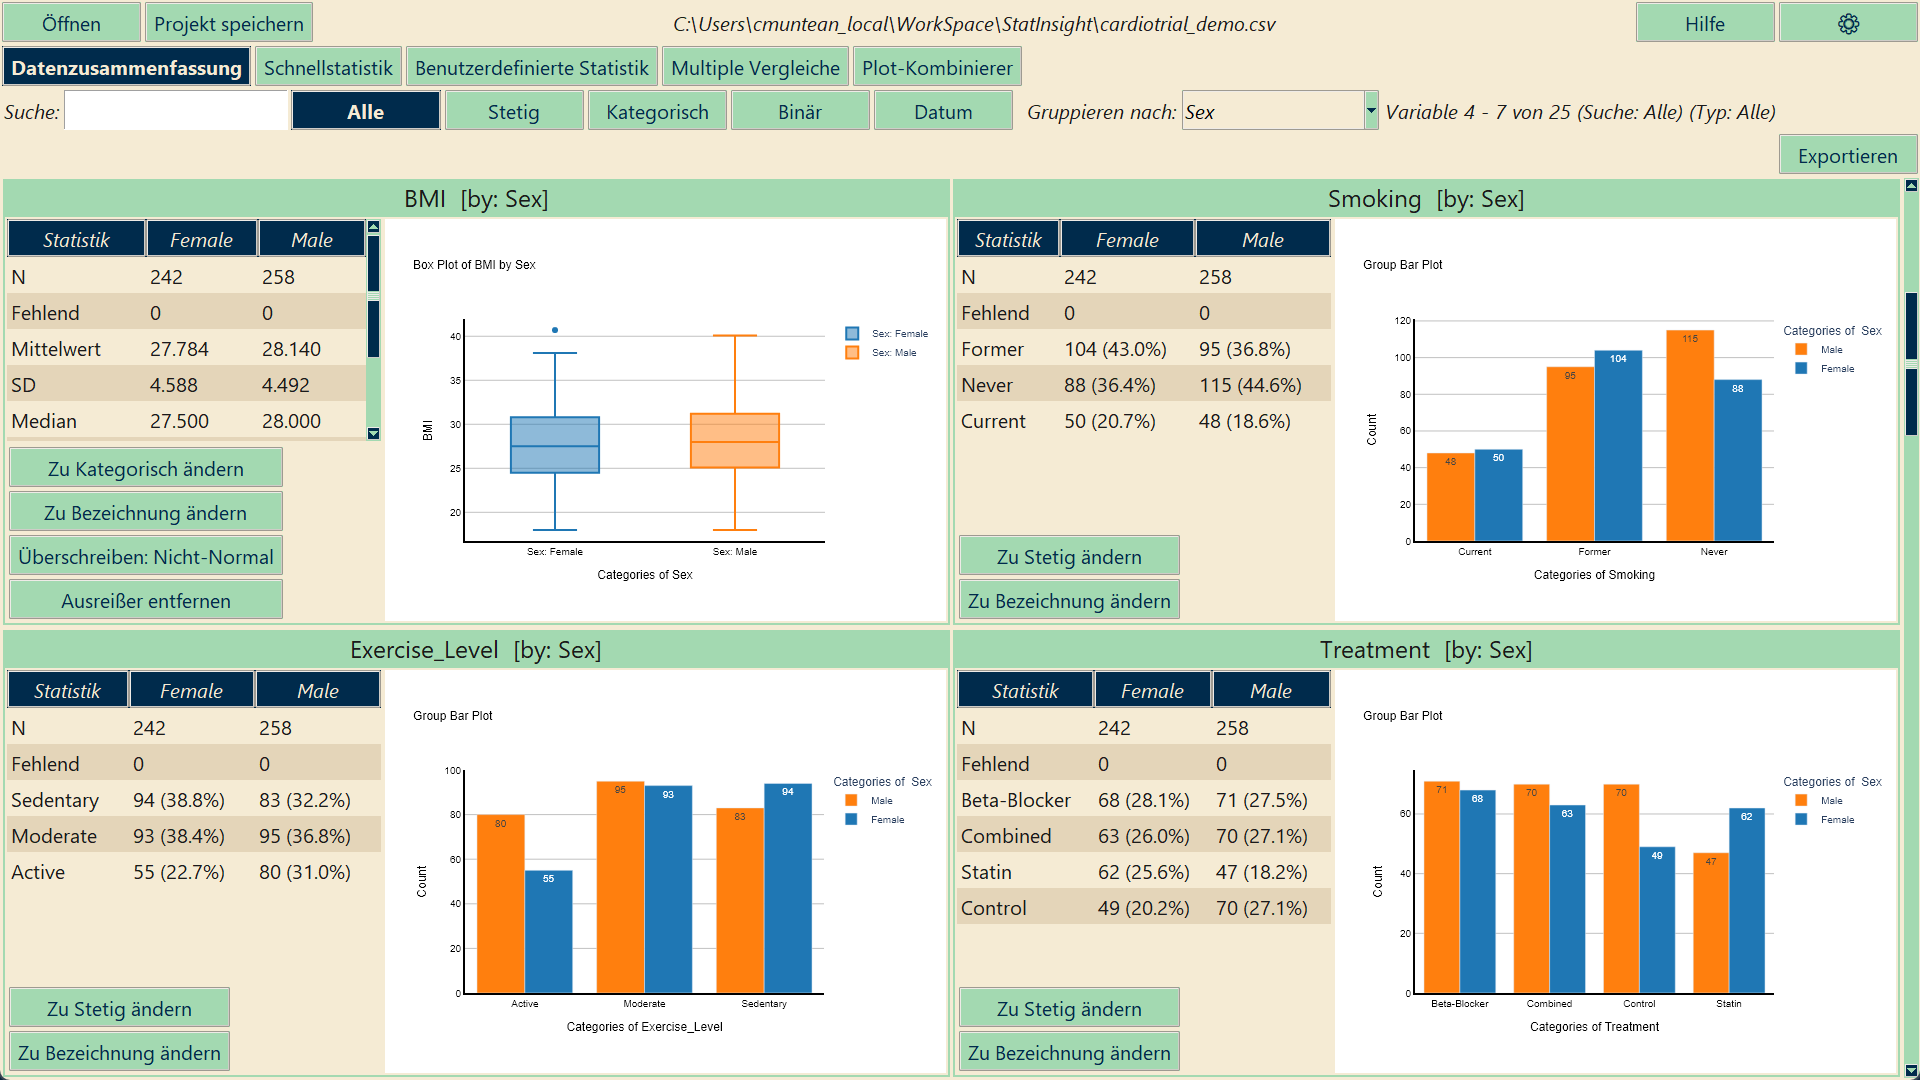Click Zu Bezeichnung ändern under BMI
1920x1080 pixels.
coord(146,512)
